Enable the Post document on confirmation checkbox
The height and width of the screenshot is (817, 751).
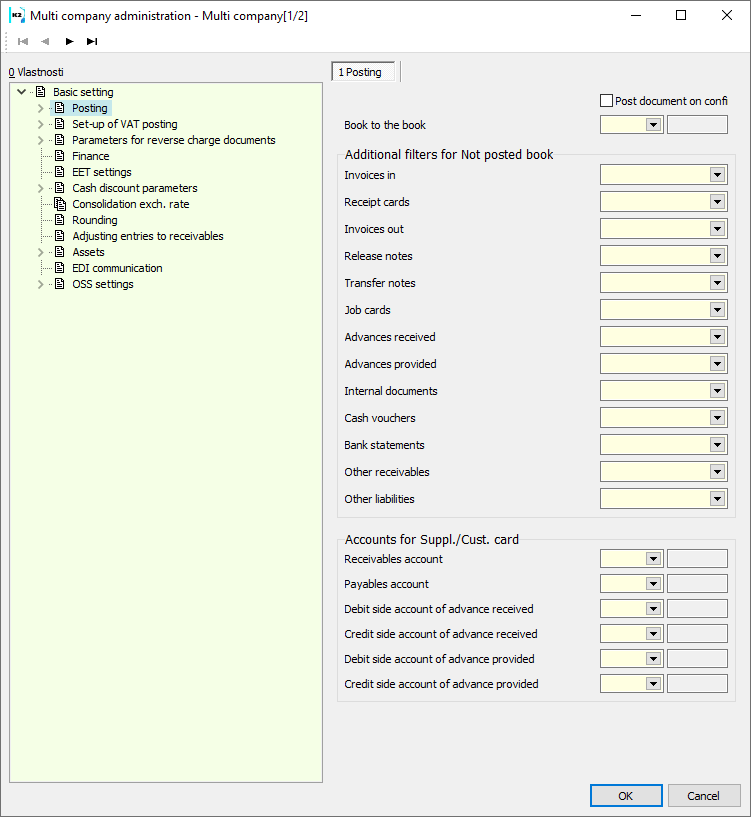(606, 101)
